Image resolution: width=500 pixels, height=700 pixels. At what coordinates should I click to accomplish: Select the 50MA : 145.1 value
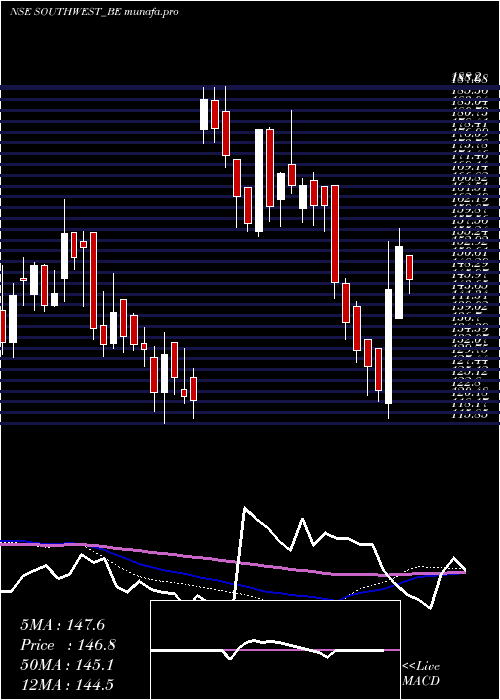coord(67,665)
